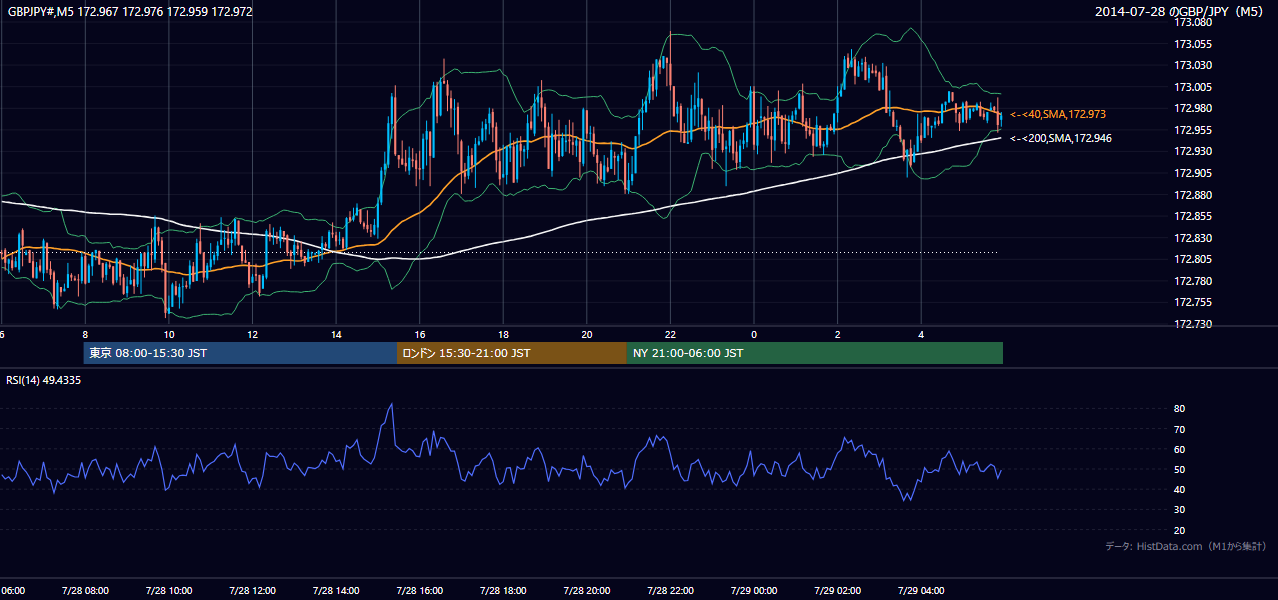Click price axis value 172.880
Image resolution: width=1278 pixels, height=600 pixels.
(x=1192, y=195)
